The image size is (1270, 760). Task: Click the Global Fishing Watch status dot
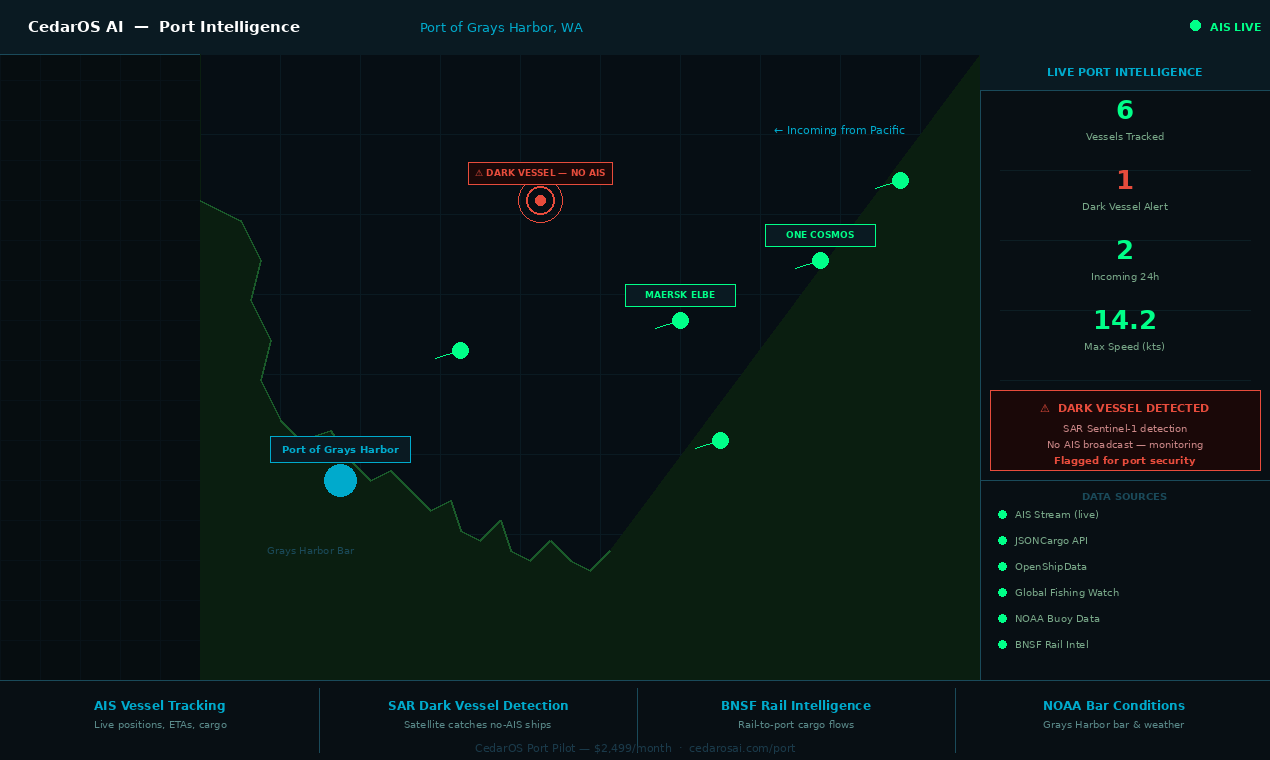1002,593
